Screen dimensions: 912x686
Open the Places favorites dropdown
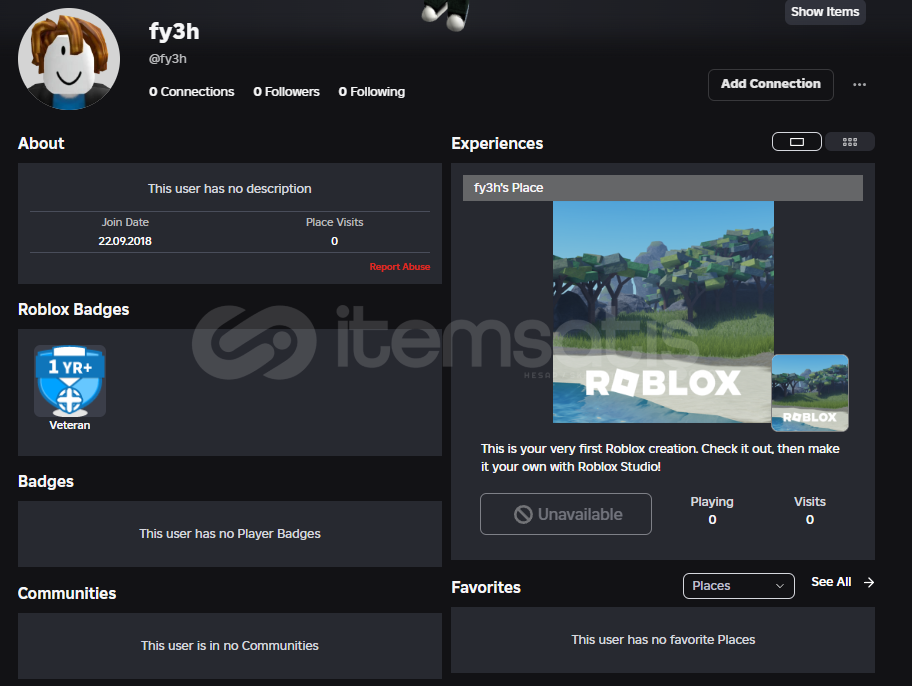tap(738, 586)
